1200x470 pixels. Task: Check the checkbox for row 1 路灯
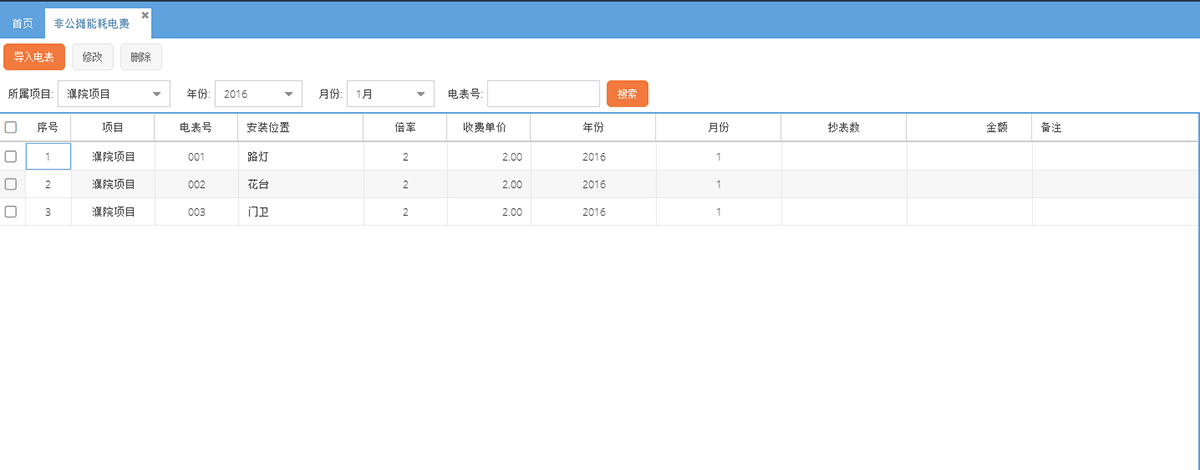click(x=11, y=157)
